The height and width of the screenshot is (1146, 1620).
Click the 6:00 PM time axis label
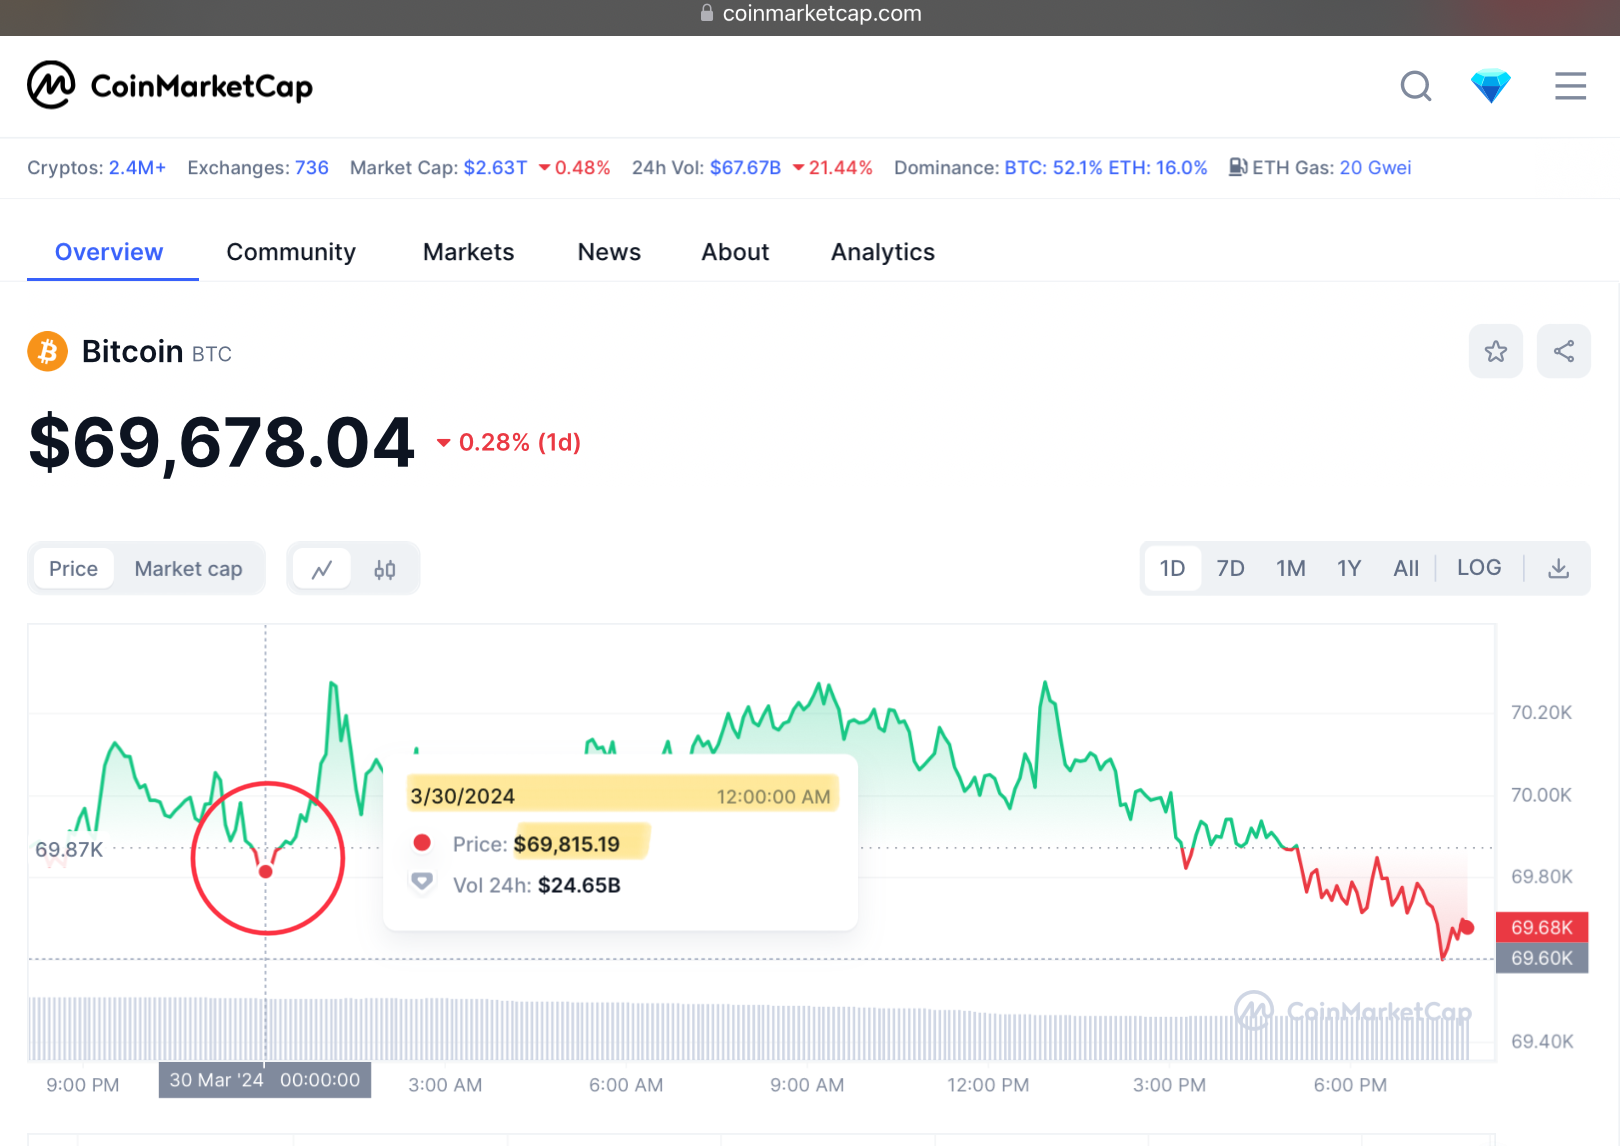point(1350,1085)
